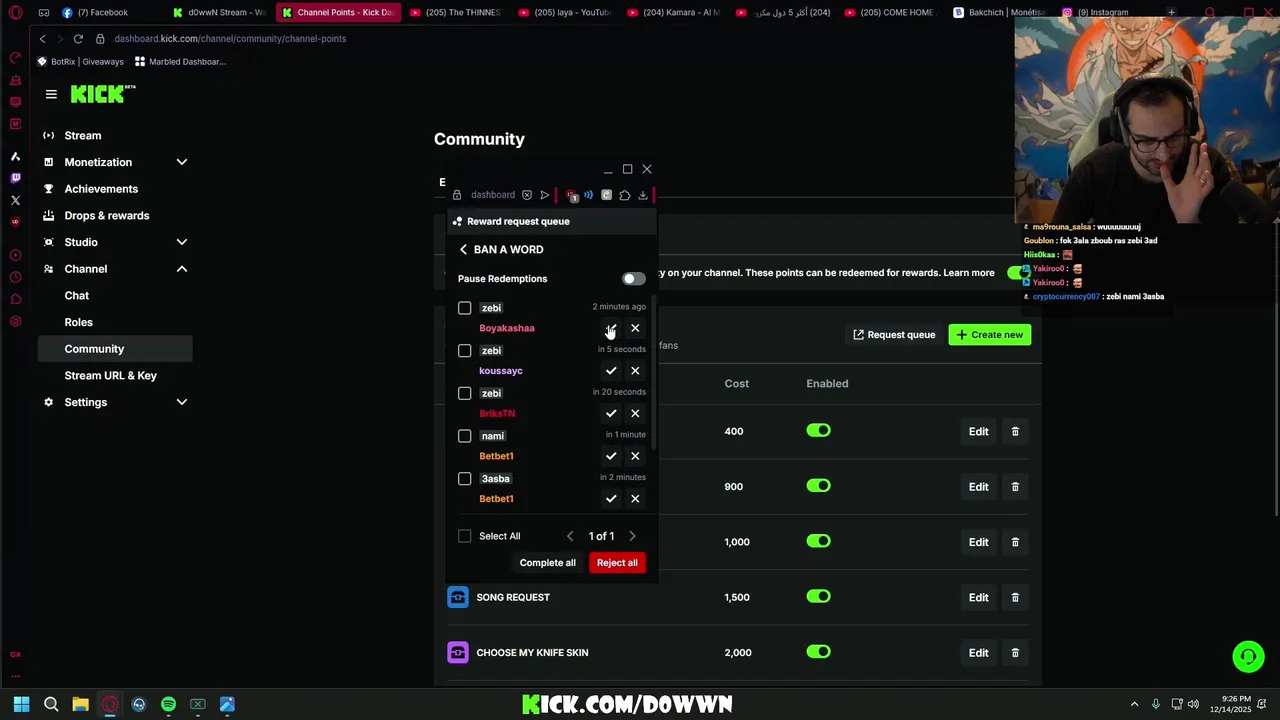
Task: Approve BriksTN's zebi request
Action: (611, 413)
